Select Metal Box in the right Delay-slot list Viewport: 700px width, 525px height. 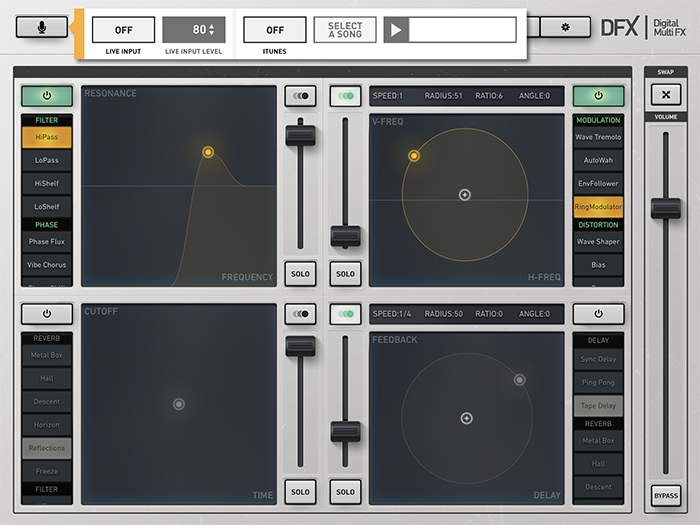[598, 441]
